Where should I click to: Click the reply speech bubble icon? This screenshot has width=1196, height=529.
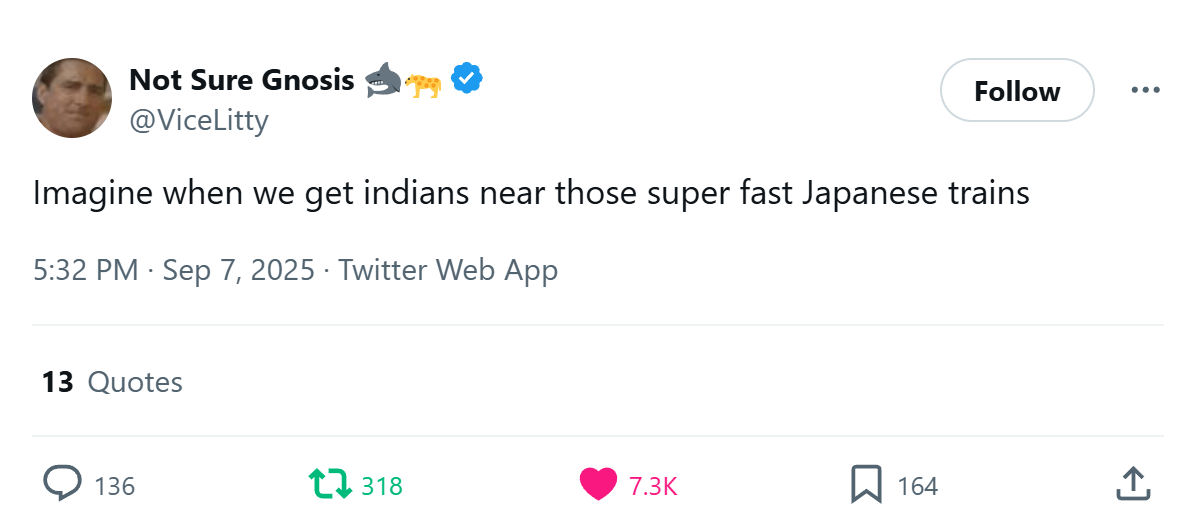(x=62, y=484)
